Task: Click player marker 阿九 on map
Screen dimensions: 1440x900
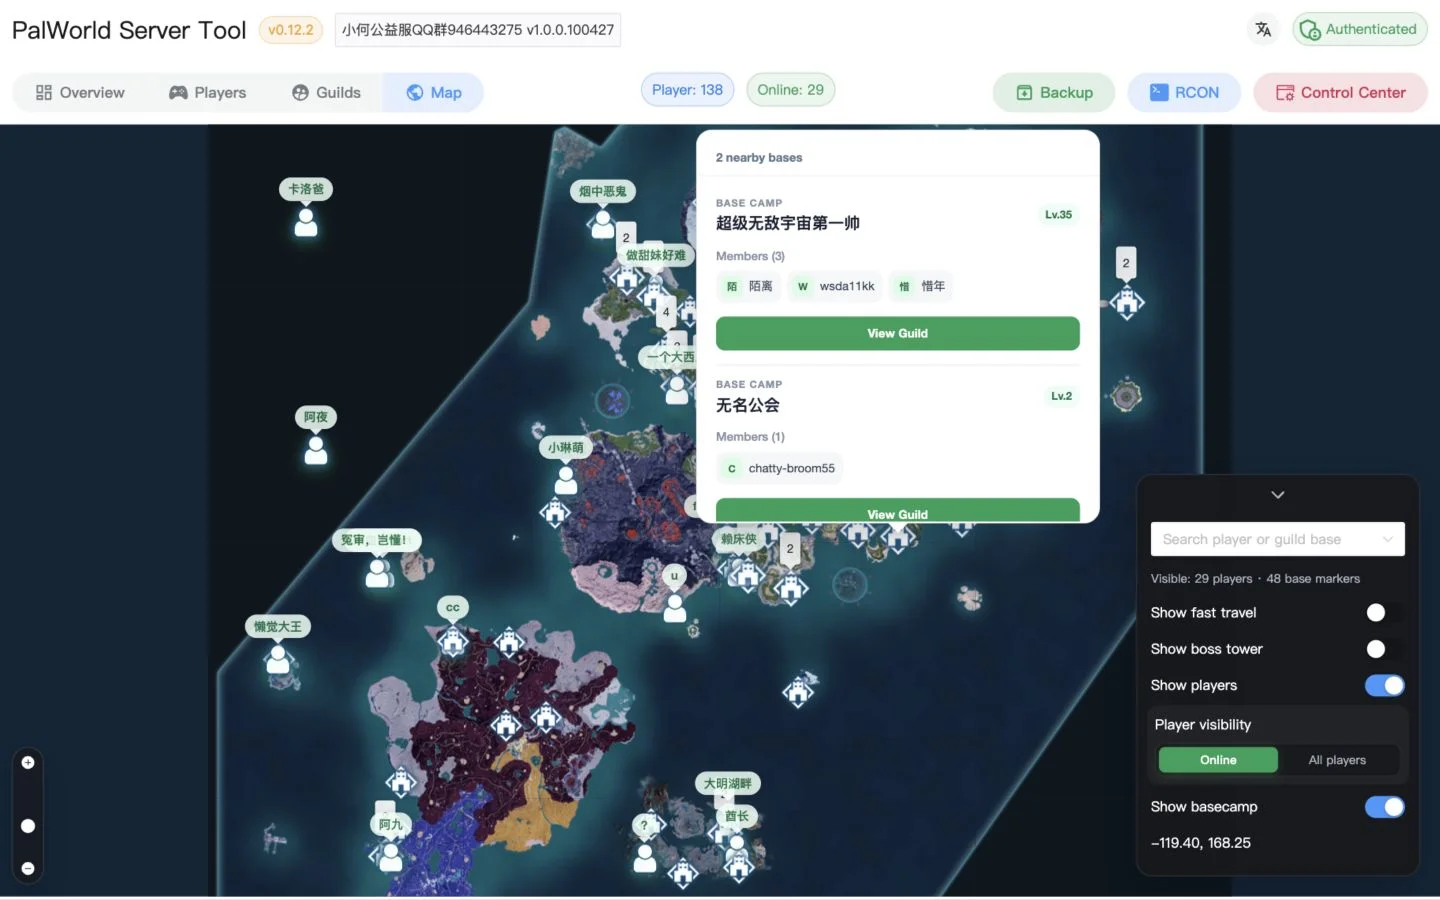Action: 391,857
